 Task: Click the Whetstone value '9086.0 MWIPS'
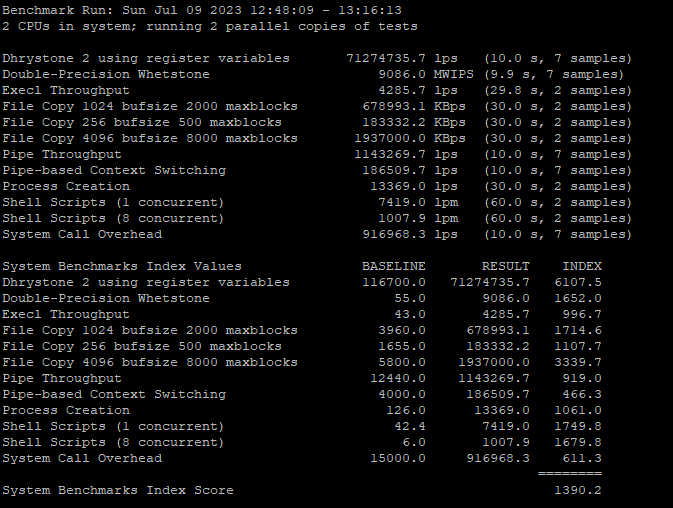[x=426, y=74]
